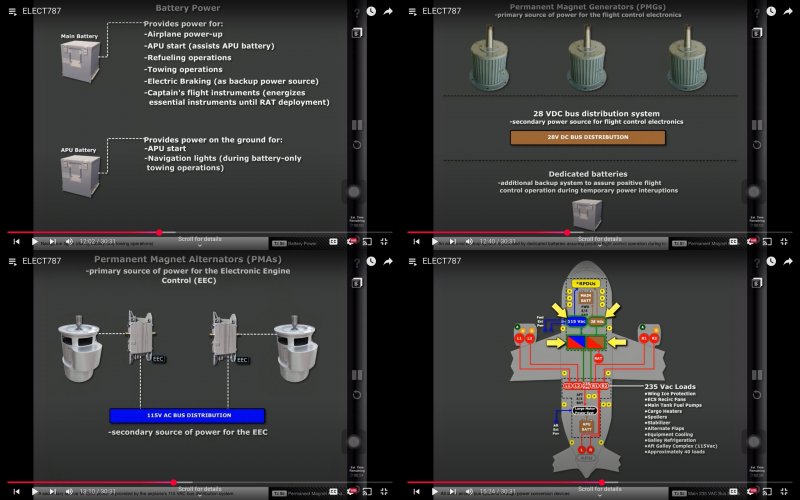800x500 pixels.
Task: Skip to next video in top-right PMG player
Action: pyautogui.click(x=453, y=242)
